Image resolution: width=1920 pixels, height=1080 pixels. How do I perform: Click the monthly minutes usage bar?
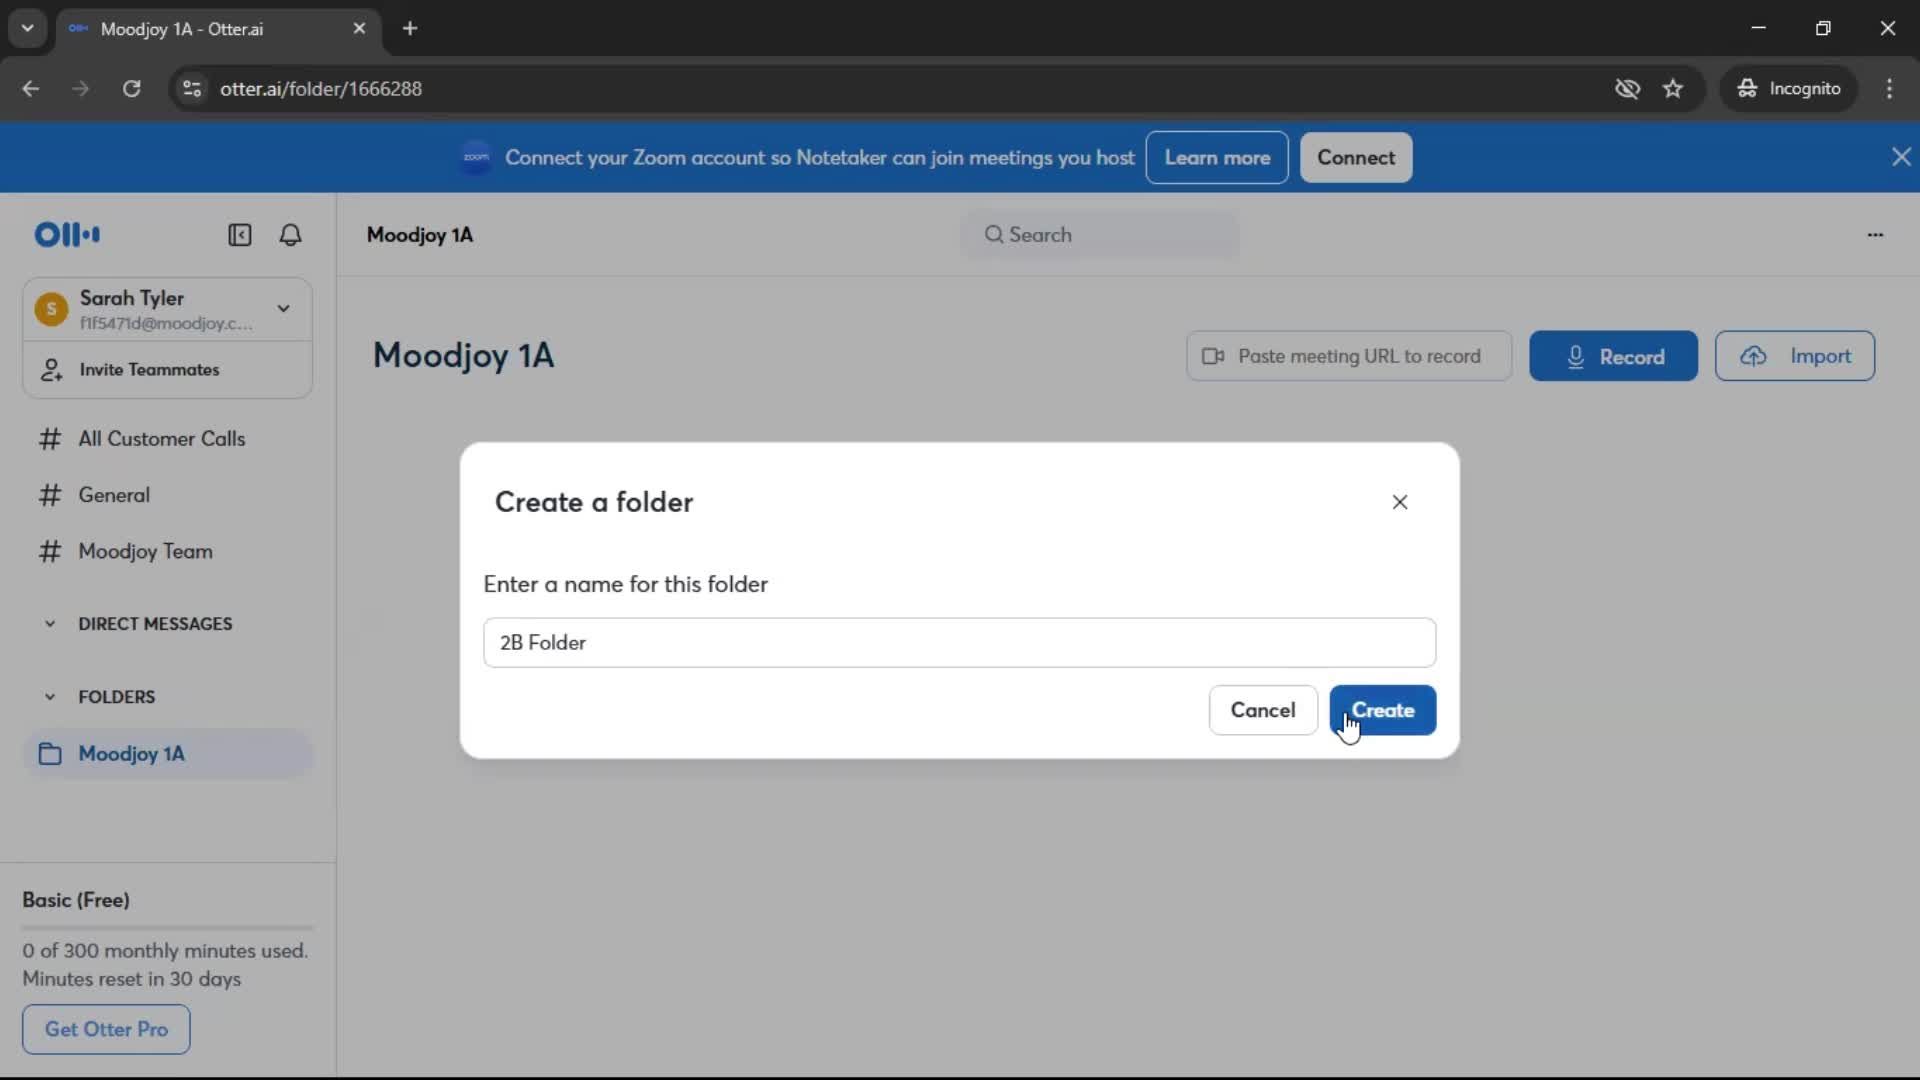coord(167,928)
